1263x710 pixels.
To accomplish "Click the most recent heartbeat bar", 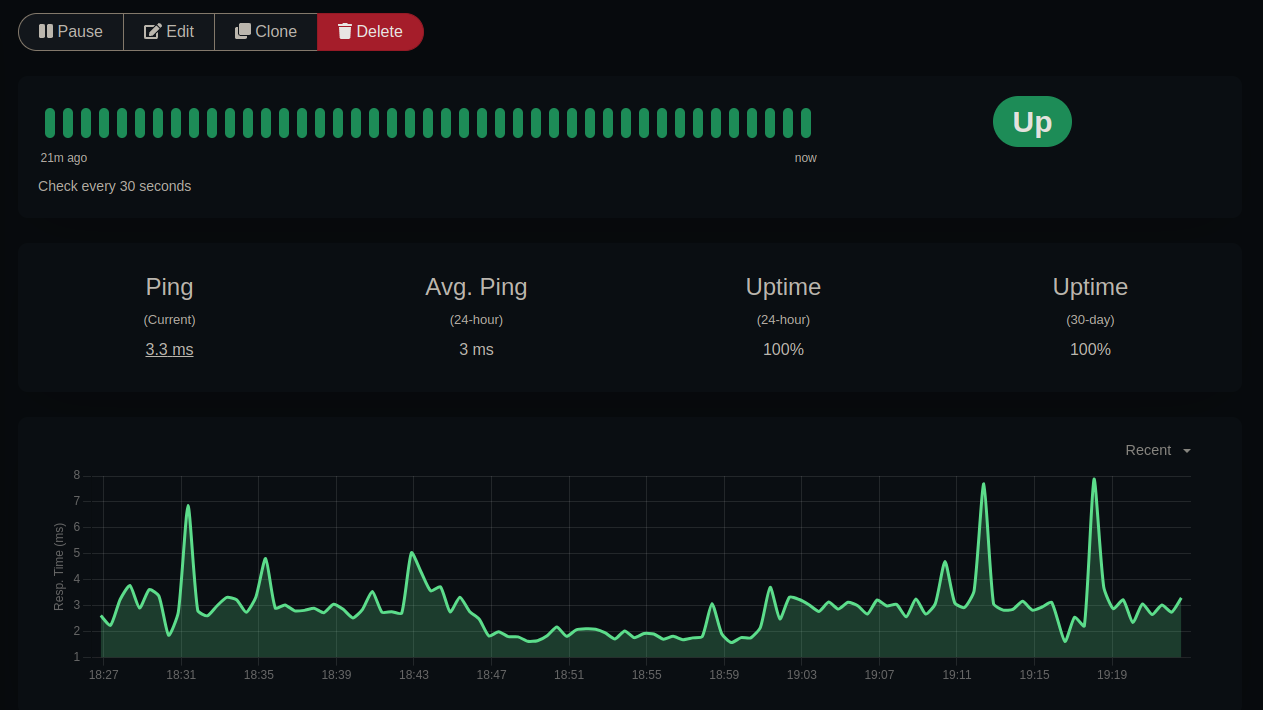I will pos(807,121).
